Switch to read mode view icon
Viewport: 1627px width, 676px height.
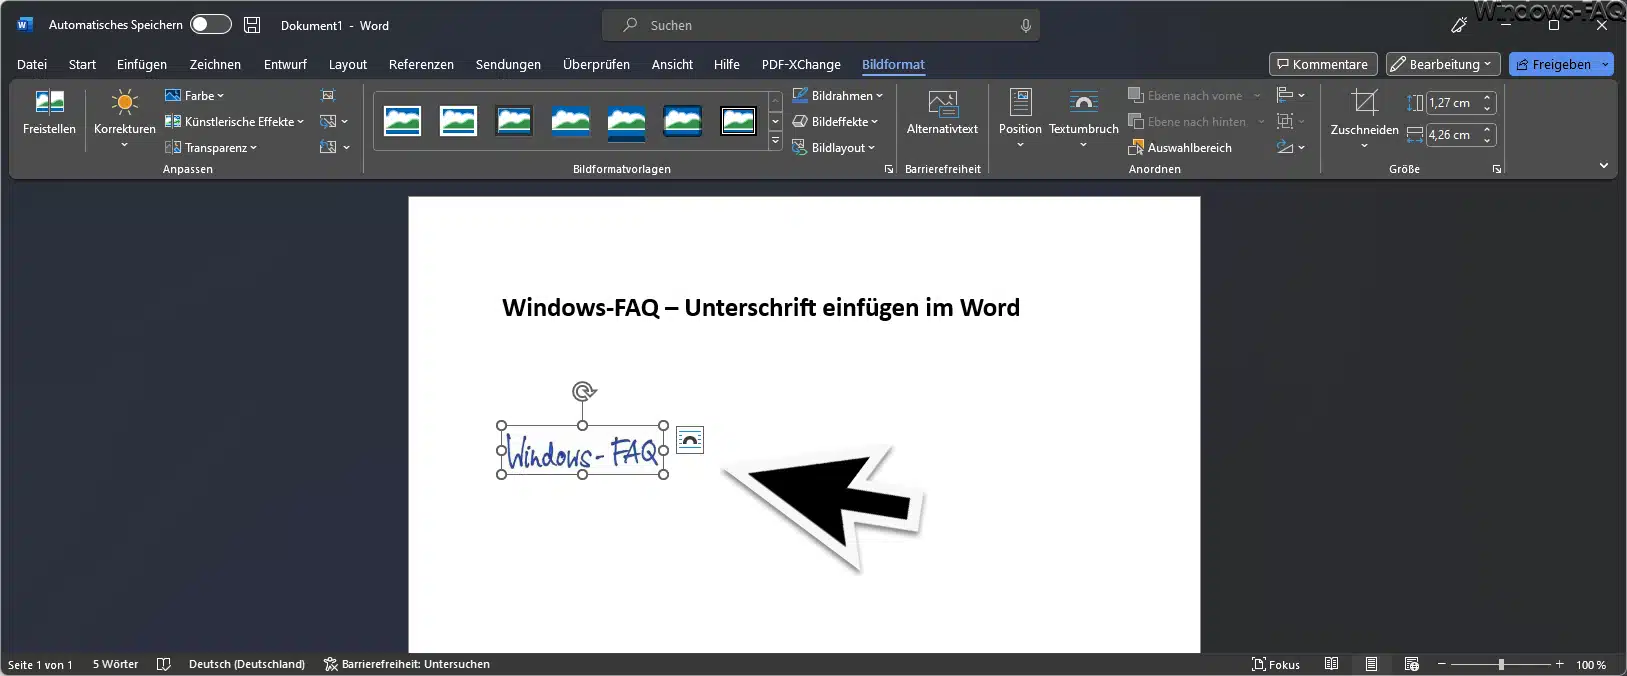click(1331, 664)
